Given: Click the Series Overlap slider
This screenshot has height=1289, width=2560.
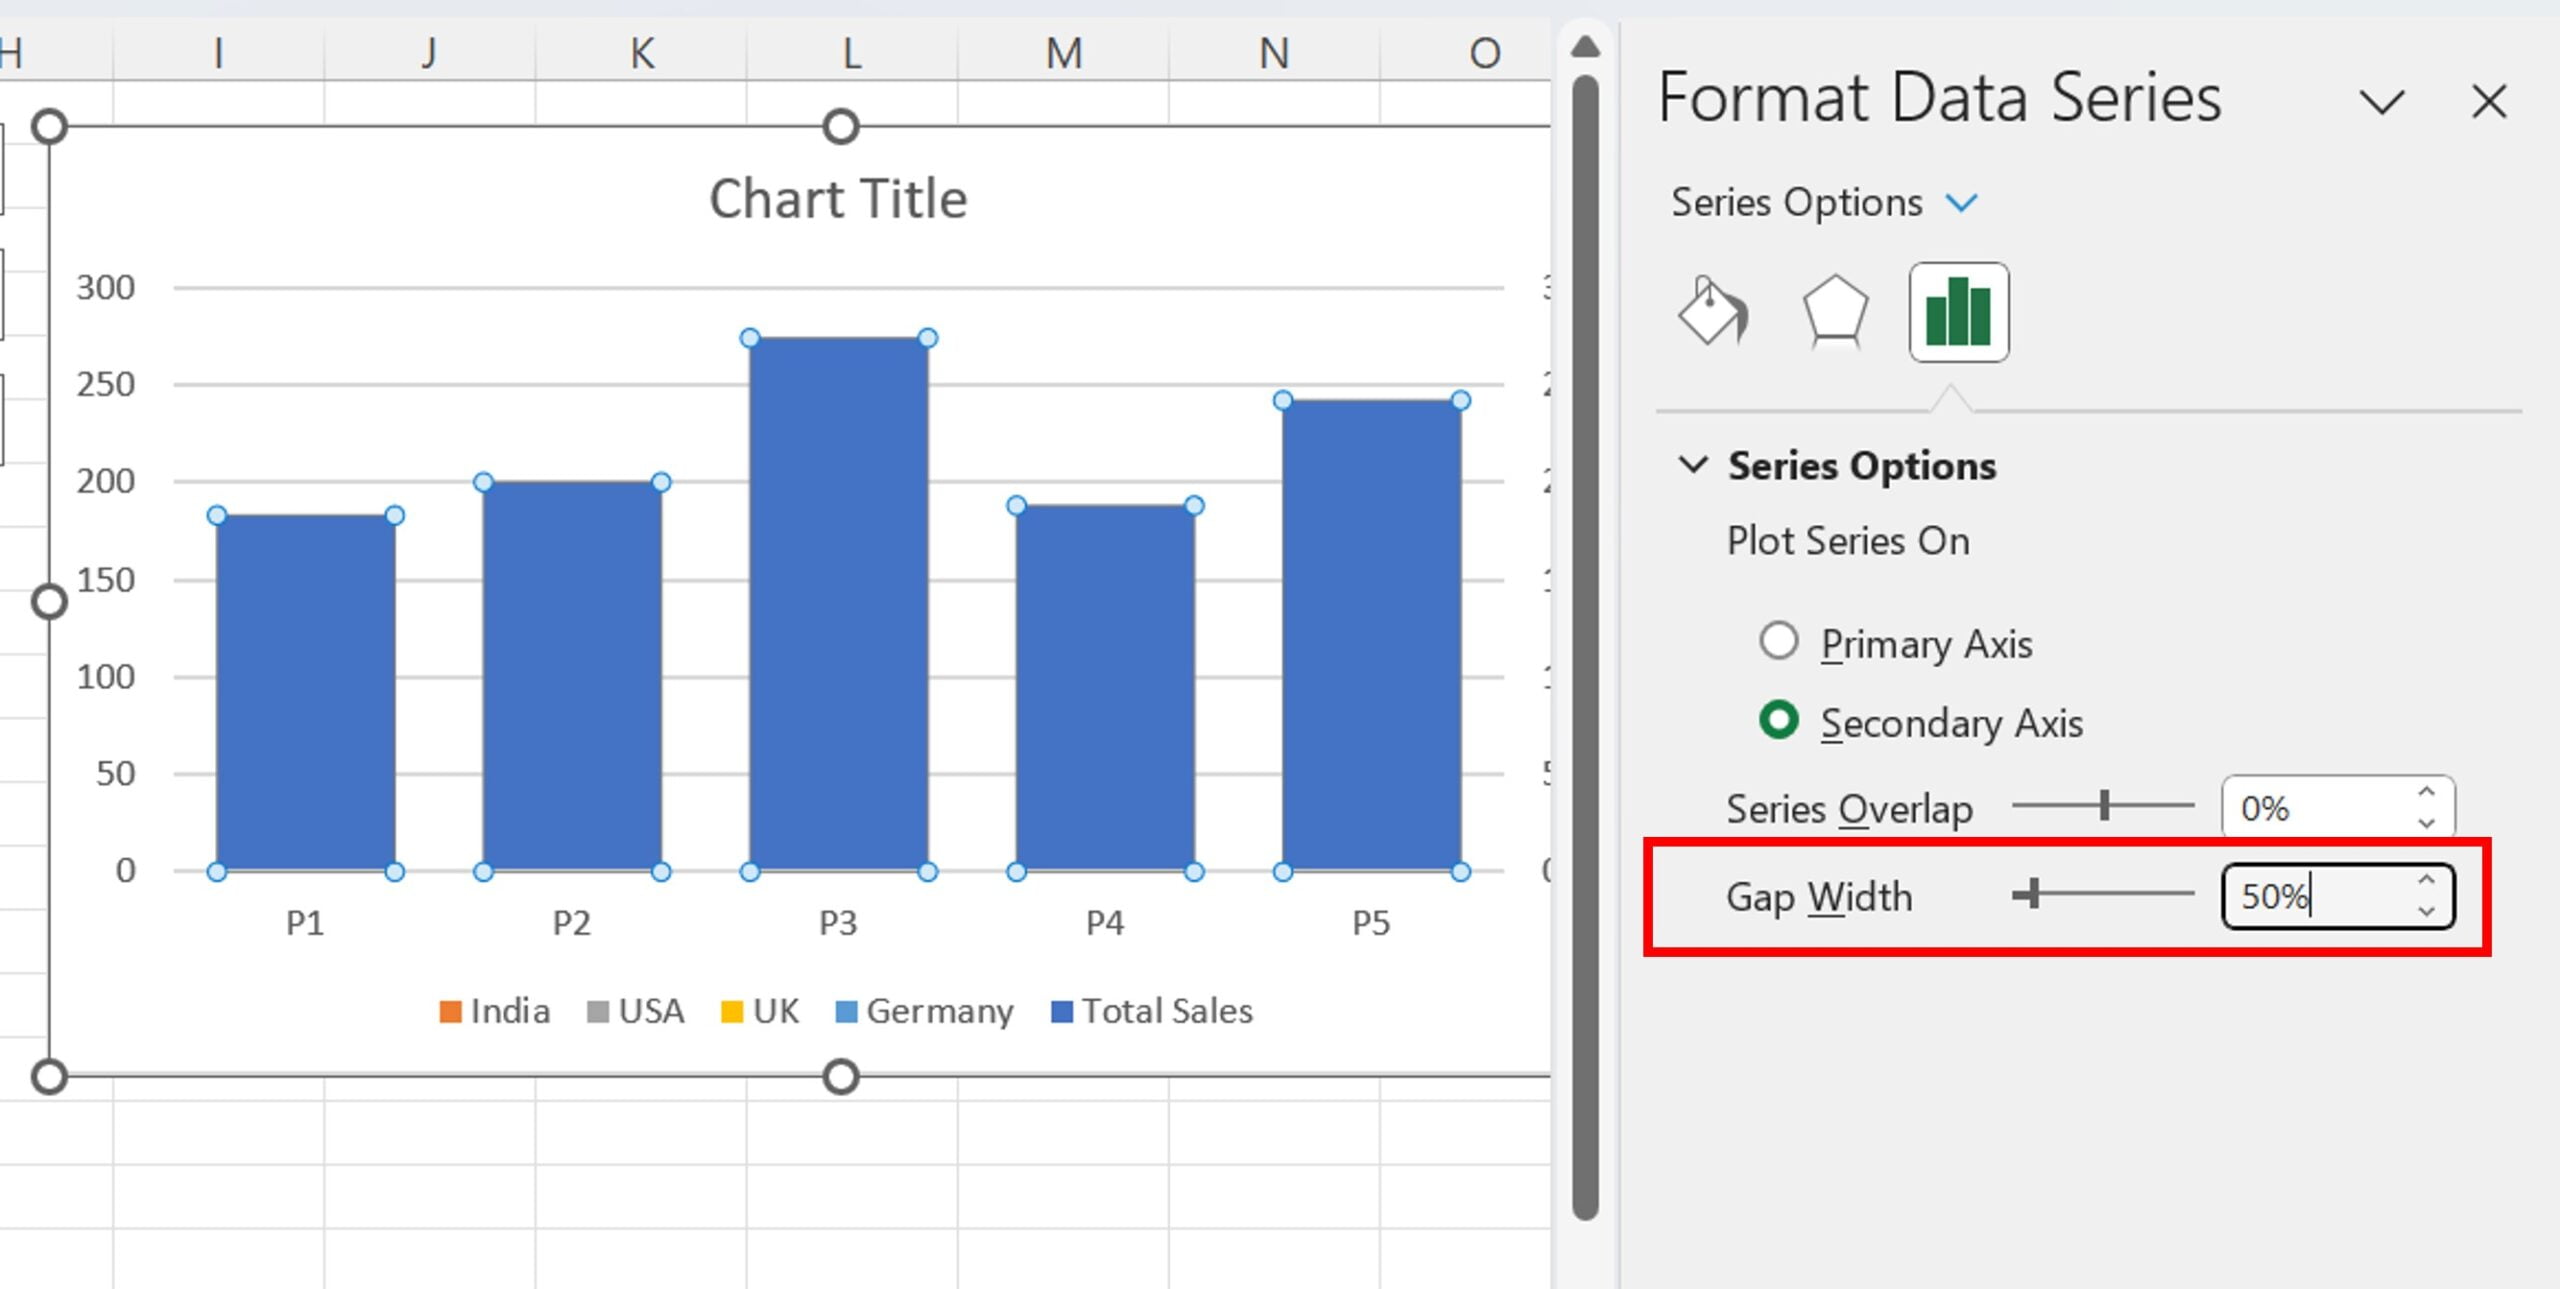Looking at the screenshot, I should pyautogui.click(x=2103, y=805).
